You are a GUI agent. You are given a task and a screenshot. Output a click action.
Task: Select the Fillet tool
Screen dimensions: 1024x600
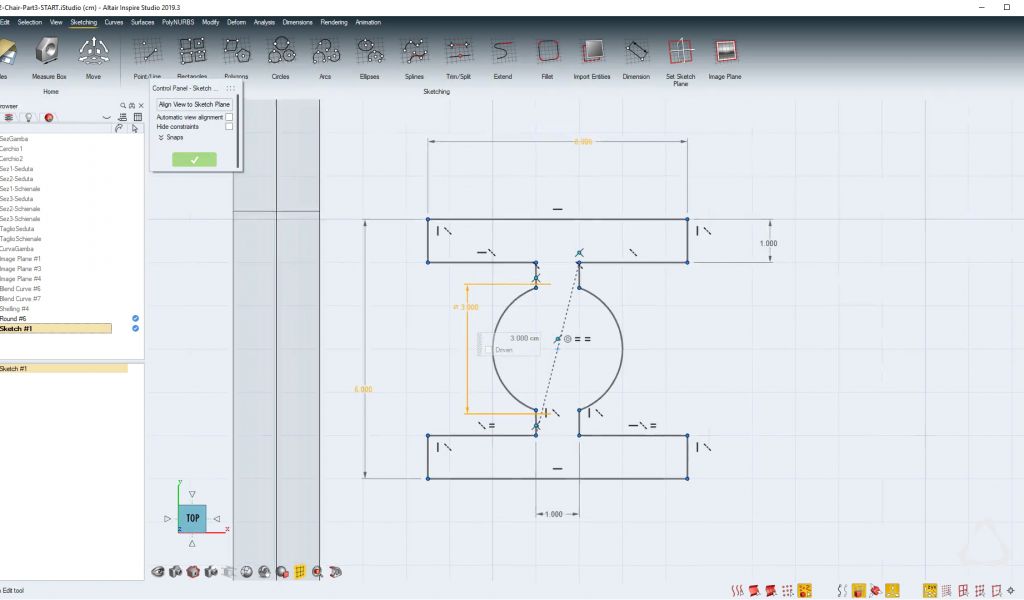tap(547, 52)
